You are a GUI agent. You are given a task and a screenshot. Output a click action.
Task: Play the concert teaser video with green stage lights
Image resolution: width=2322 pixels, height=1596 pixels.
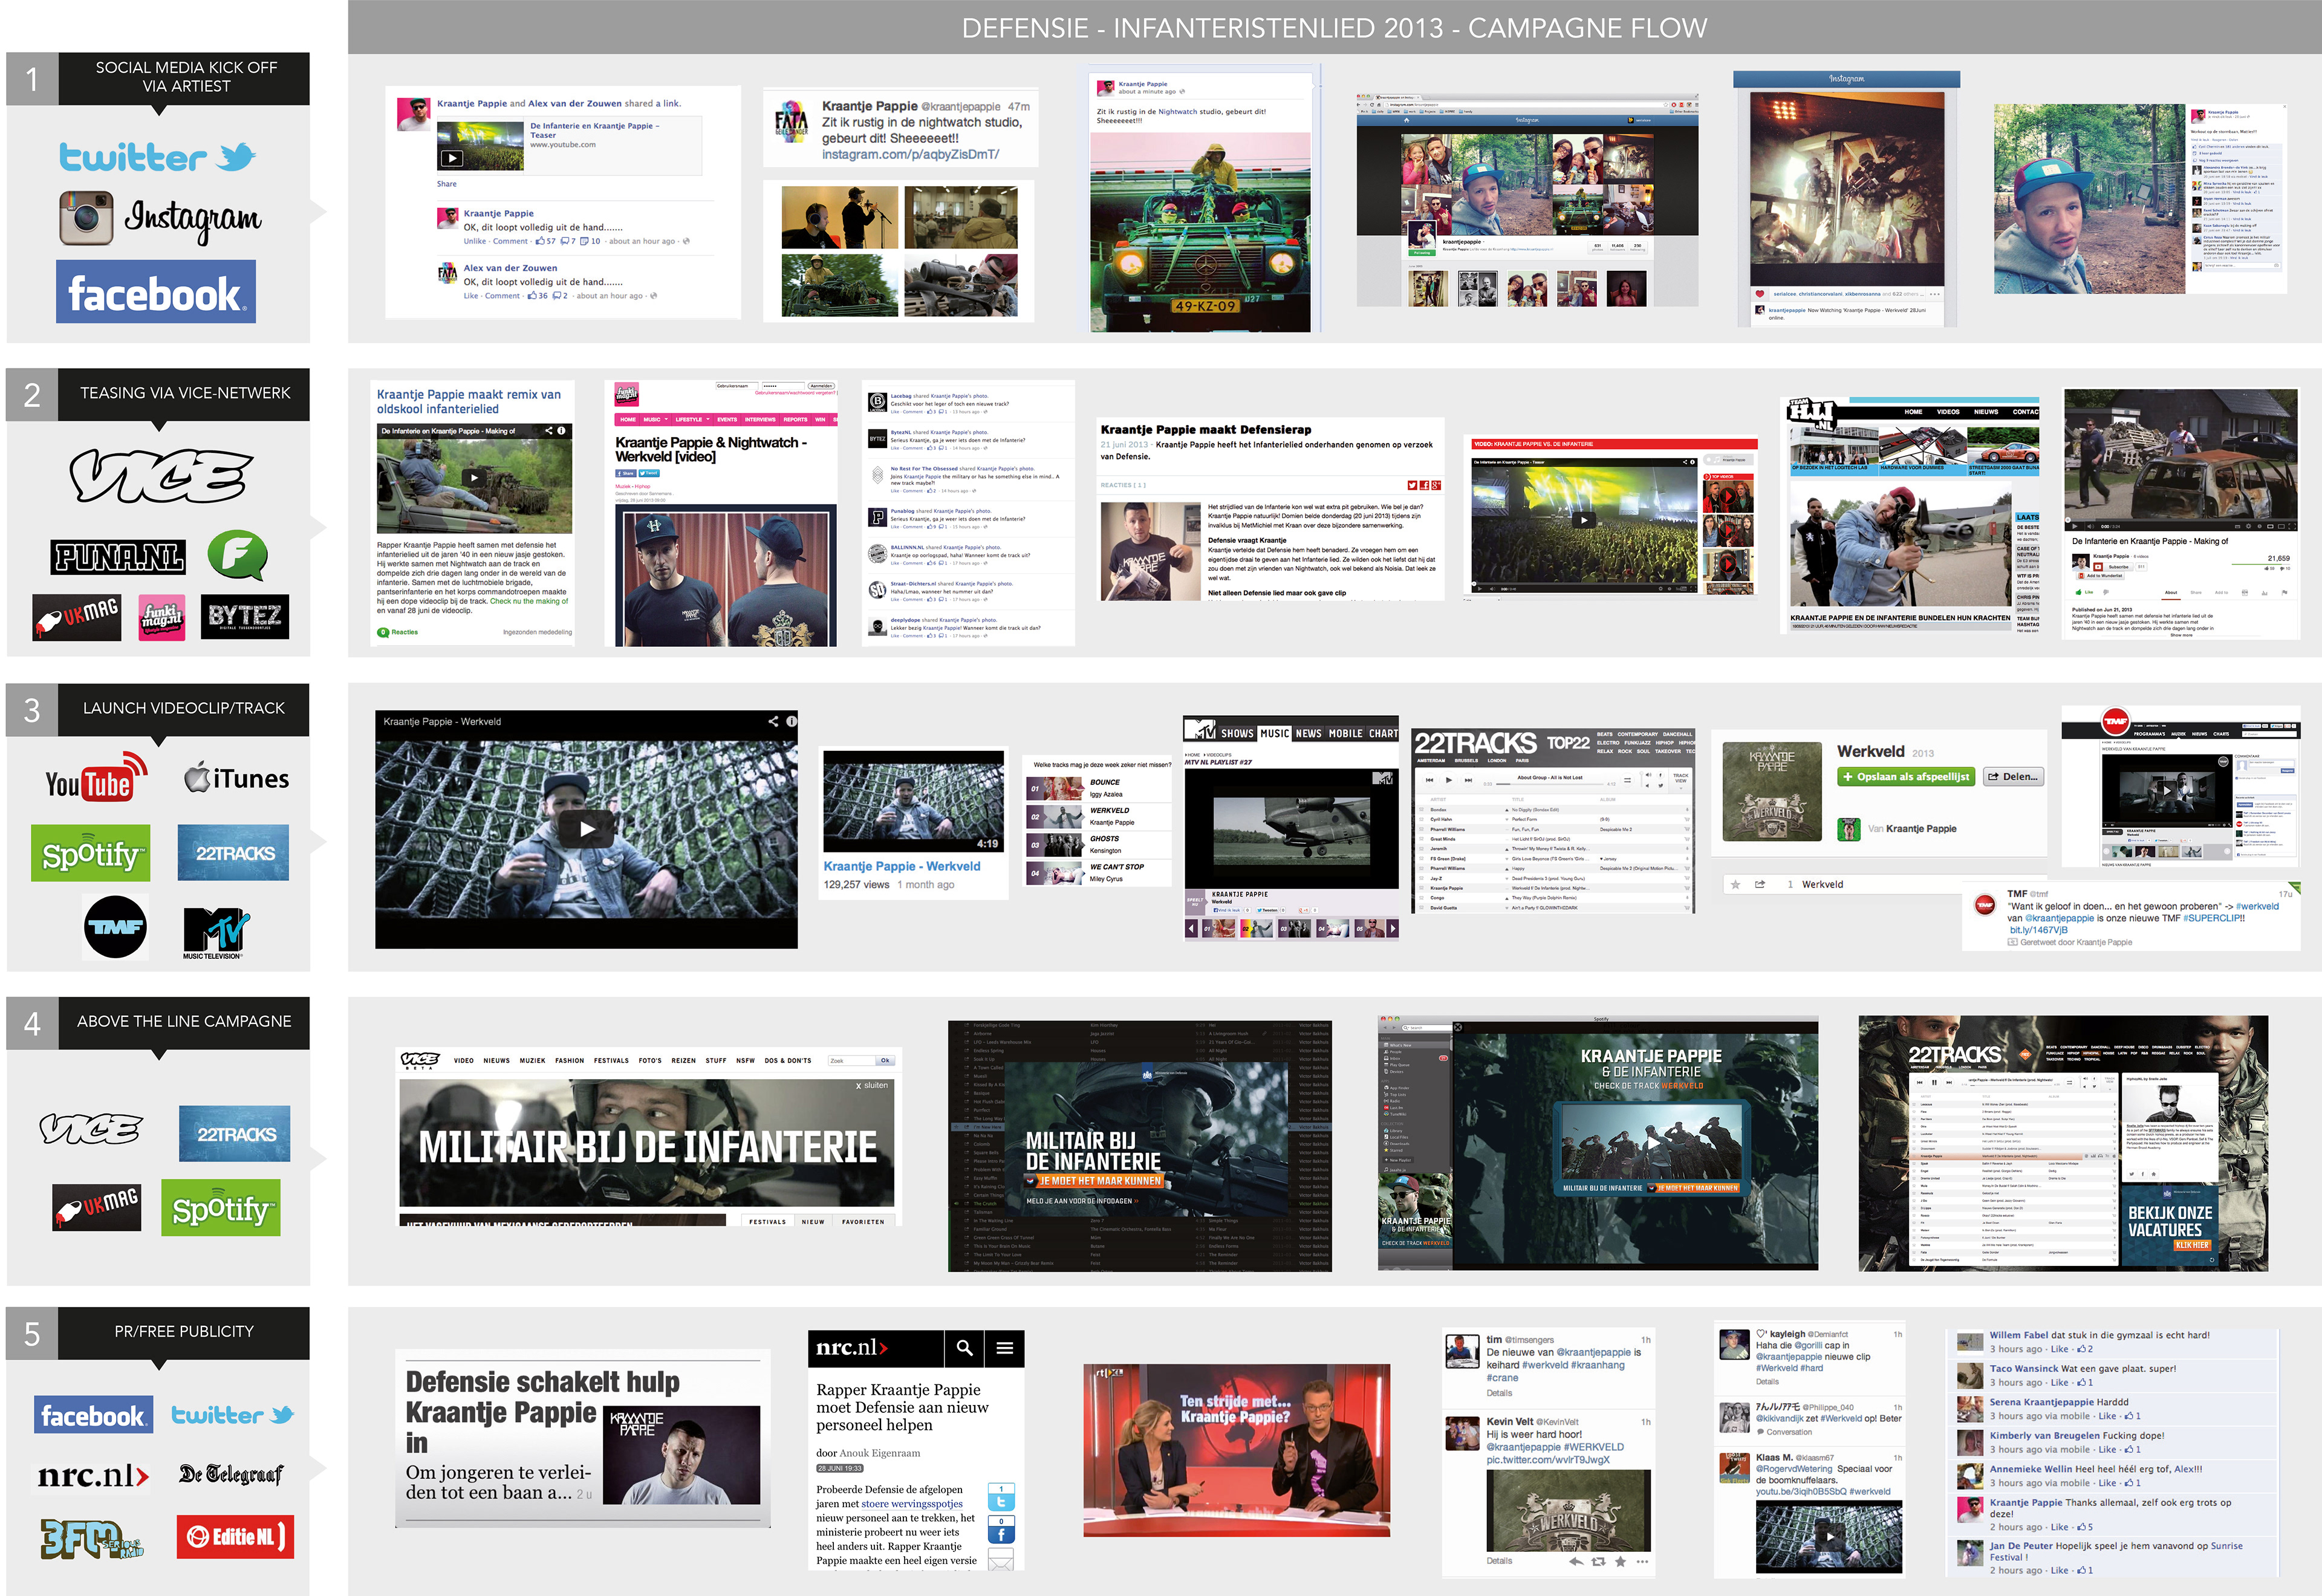tap(1583, 520)
